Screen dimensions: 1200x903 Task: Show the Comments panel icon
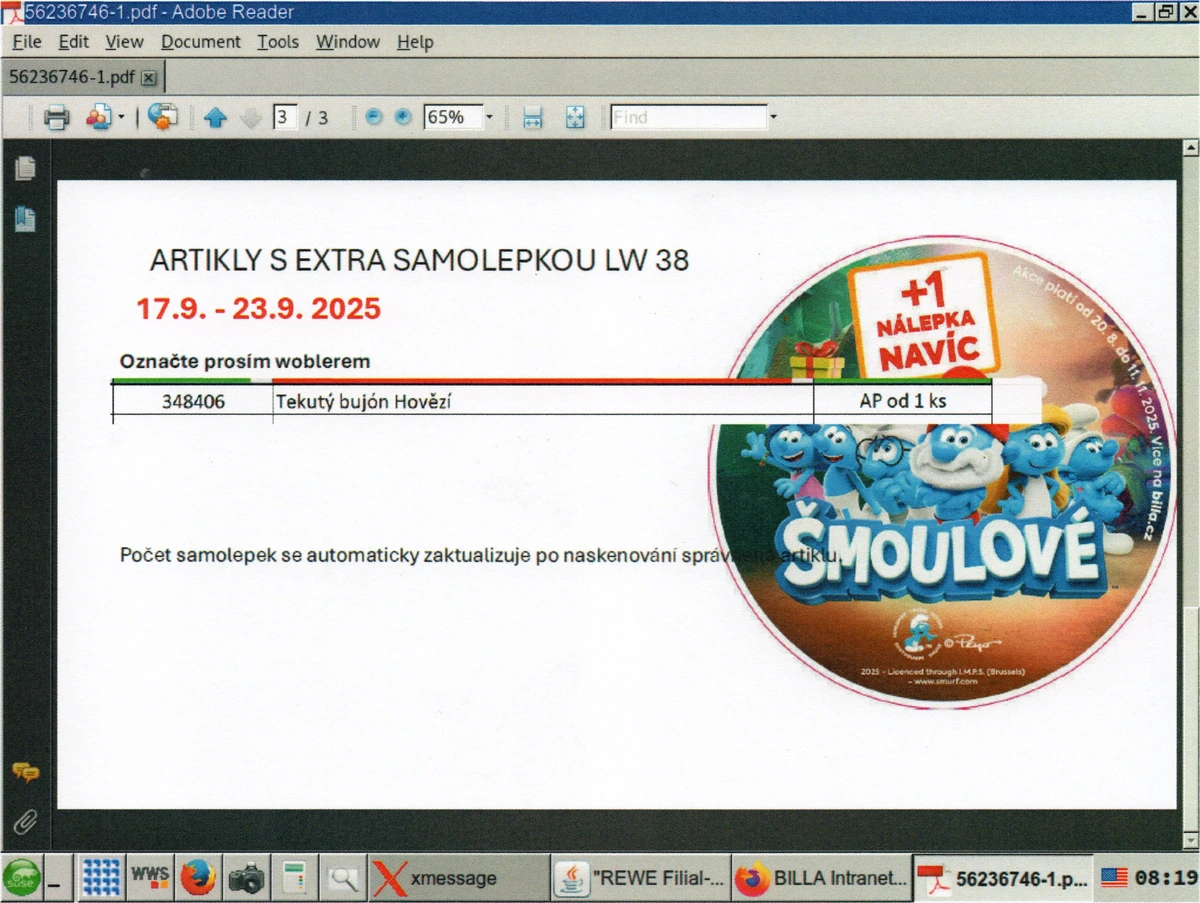coord(27,770)
